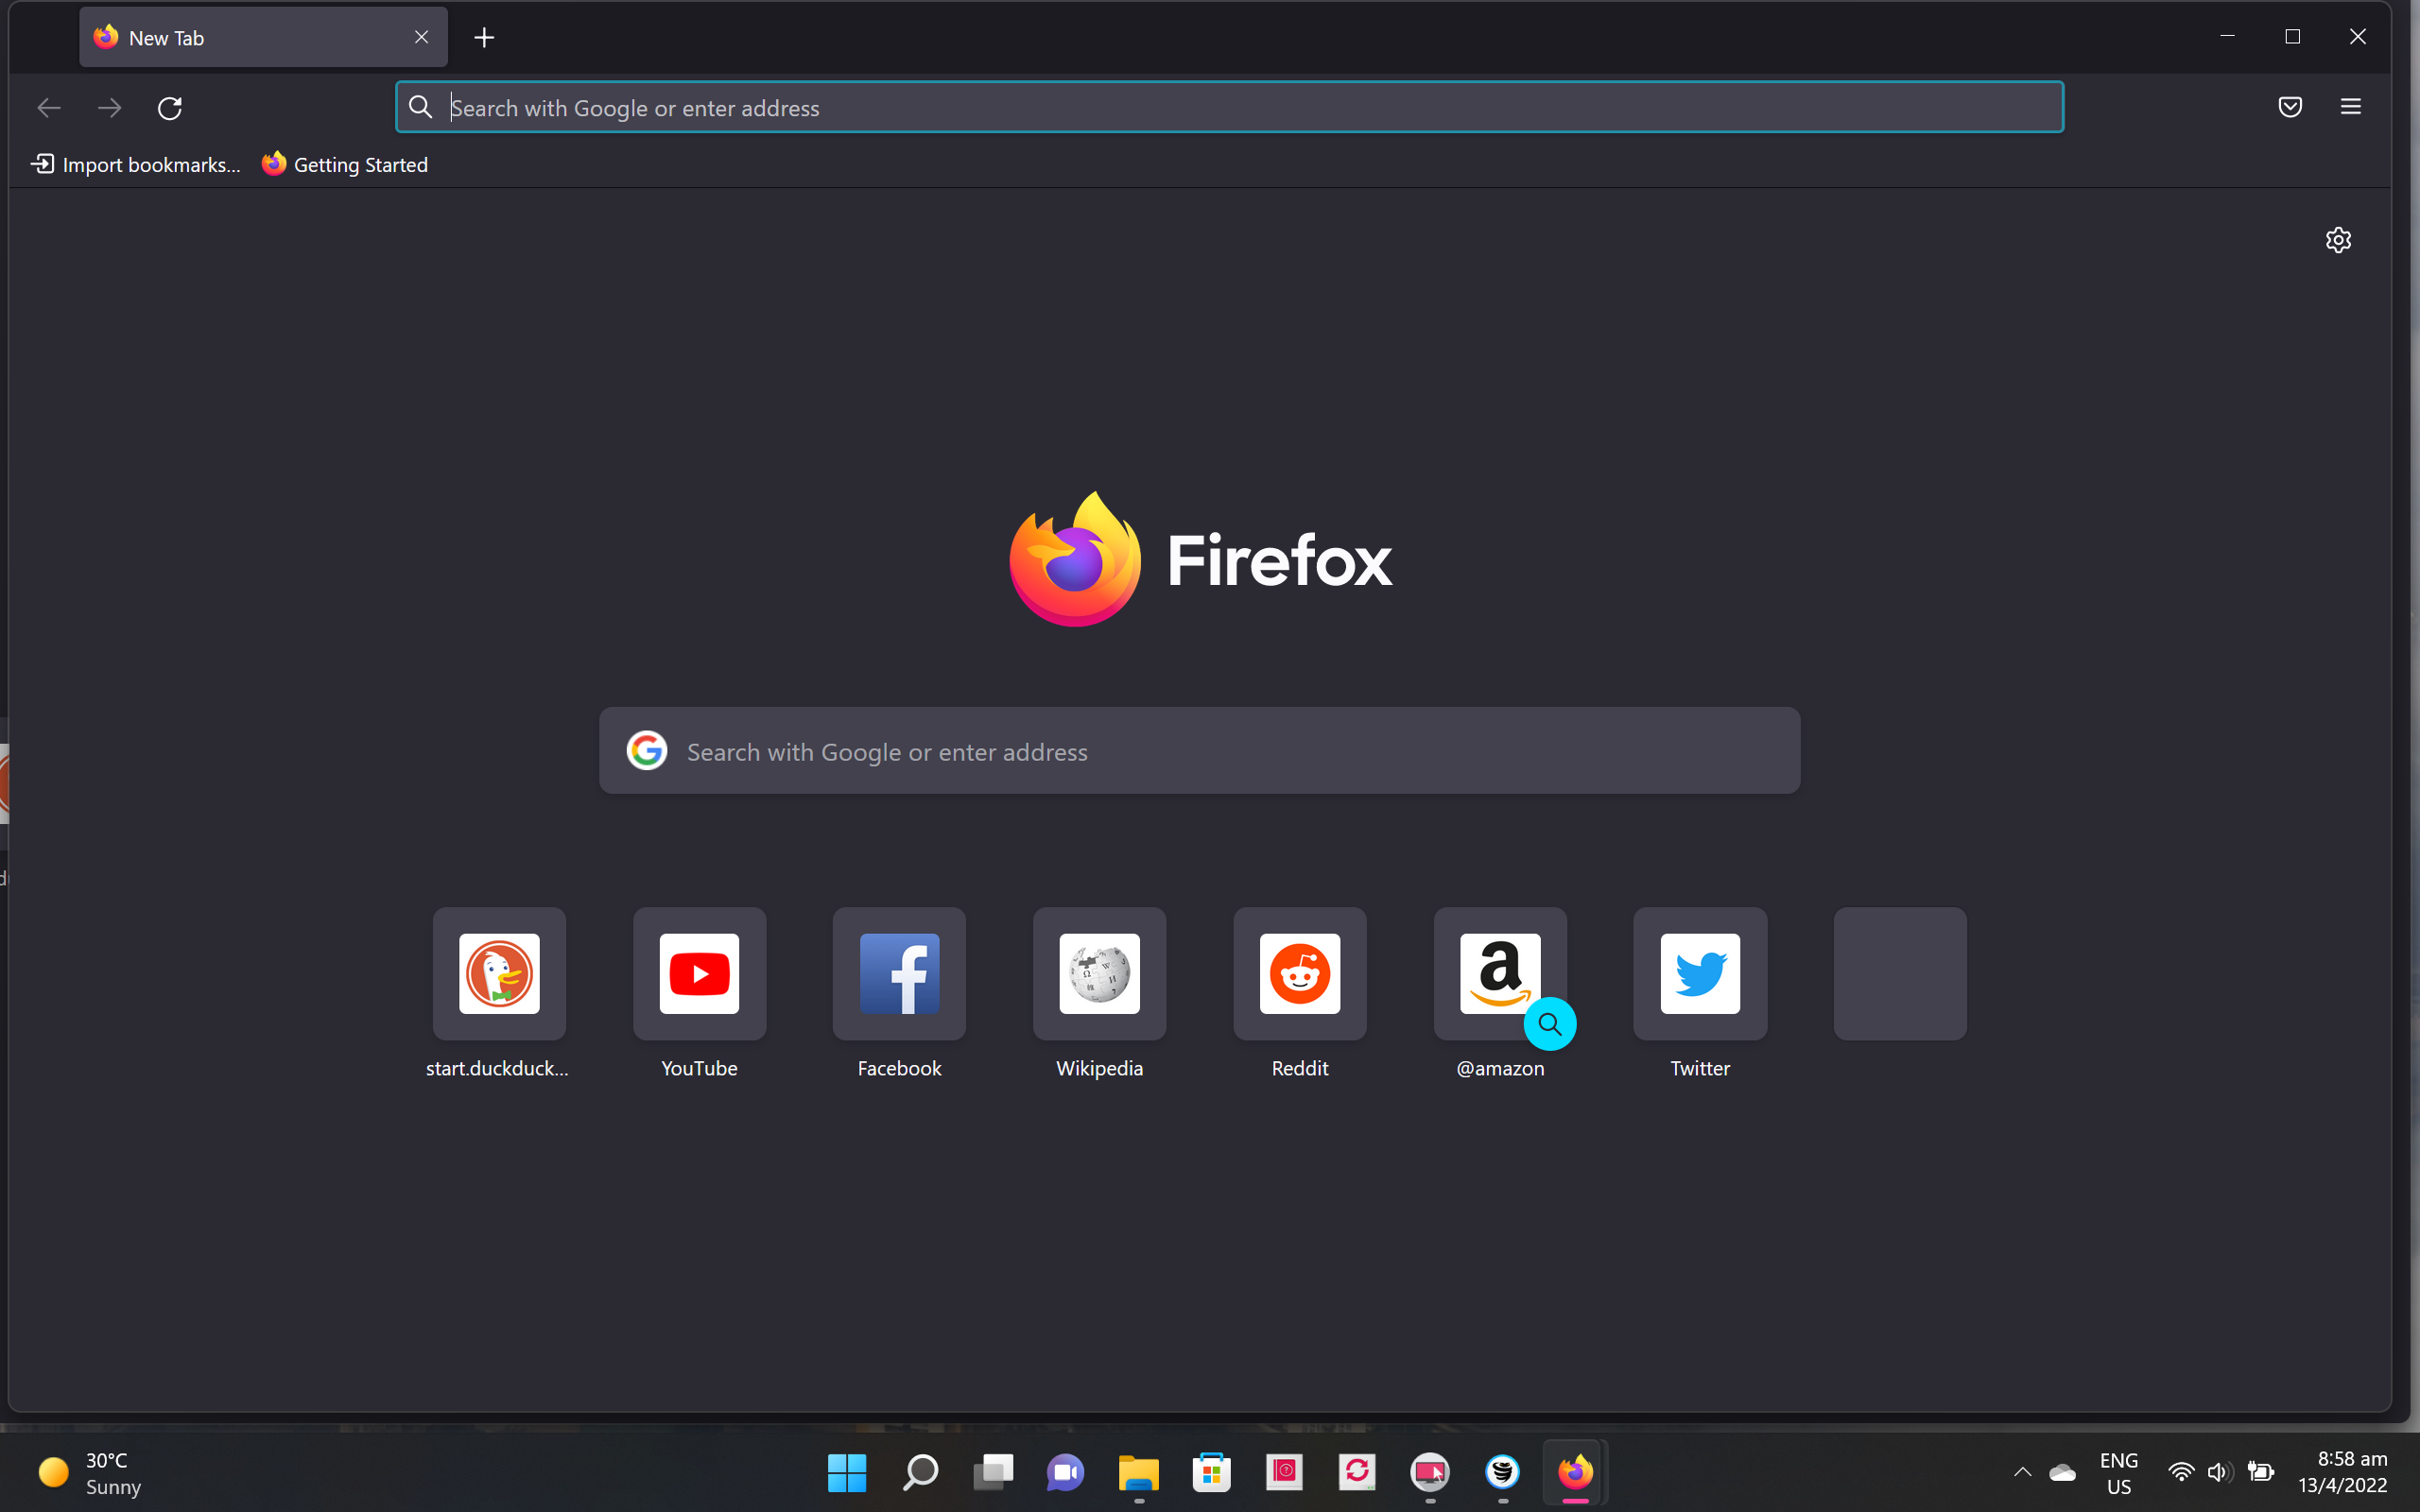This screenshot has height=1512, width=2420.
Task: Click the Reload page icon
Action: point(170,108)
